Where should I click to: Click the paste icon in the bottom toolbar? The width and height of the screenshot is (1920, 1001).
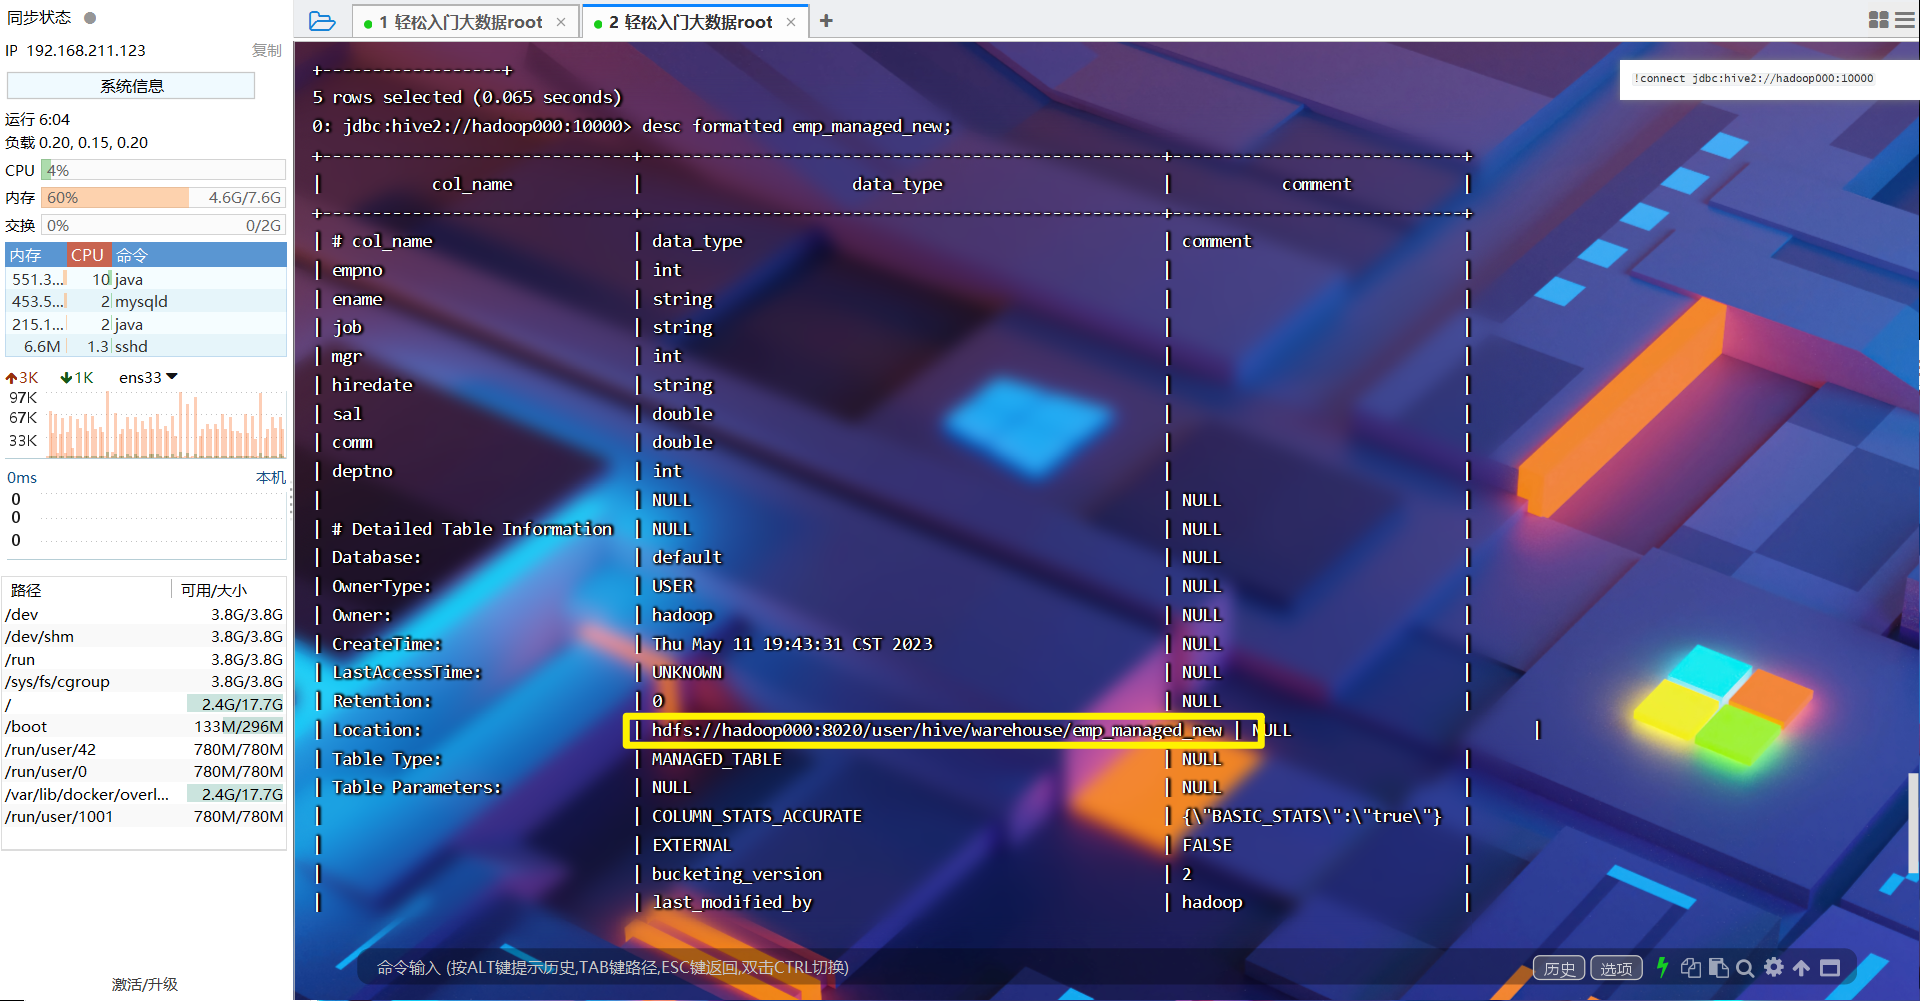[x=1719, y=967]
